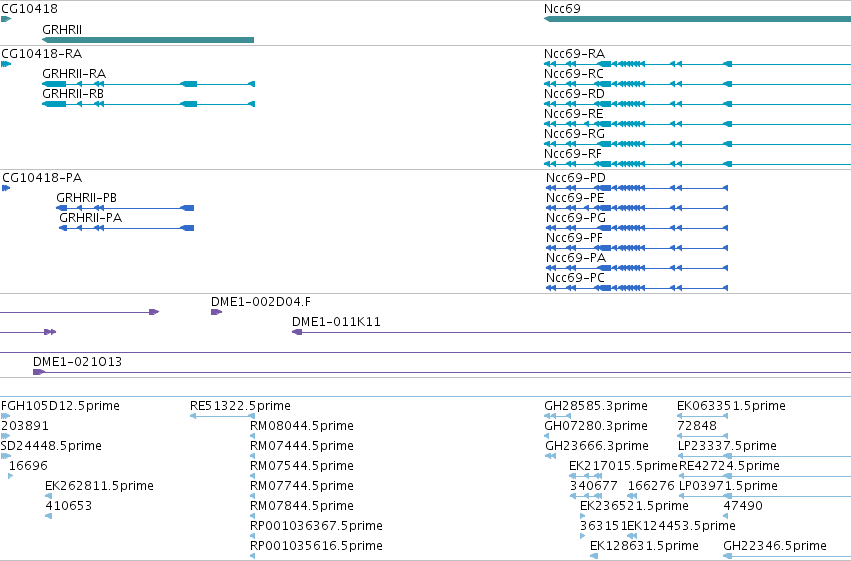
Task: Open the RP001035616.5prime EST label
Action: [x=316, y=547]
